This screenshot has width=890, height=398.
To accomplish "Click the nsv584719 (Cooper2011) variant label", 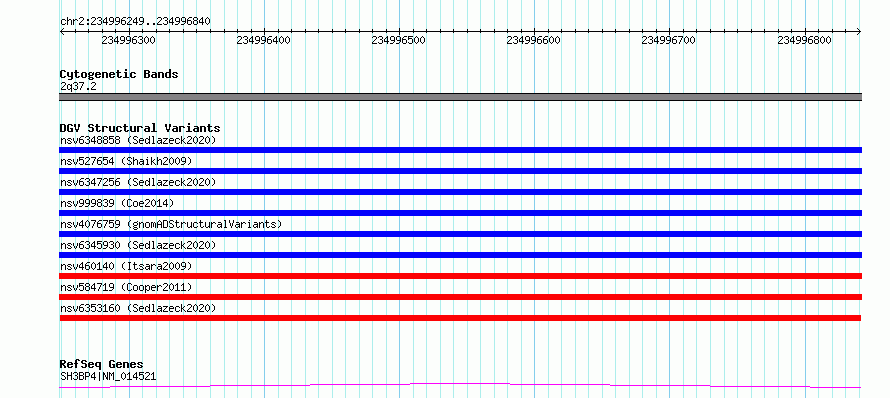I will (x=126, y=287).
